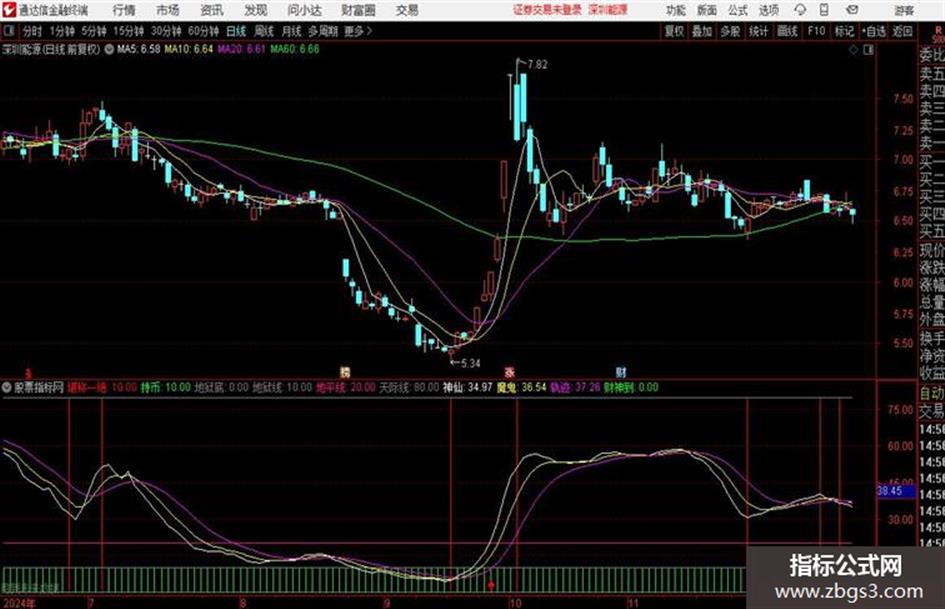Select the 日线 daily period tab

(x=236, y=31)
